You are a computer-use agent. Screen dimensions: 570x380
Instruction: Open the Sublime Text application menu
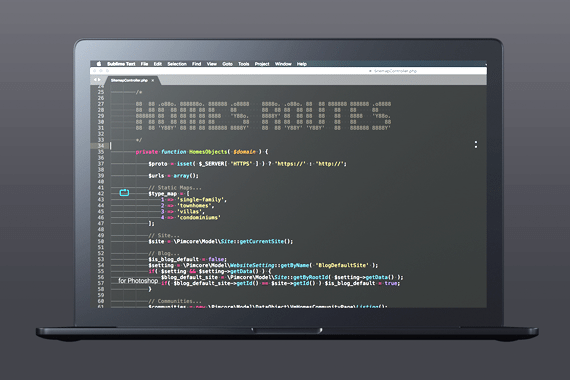click(121, 64)
